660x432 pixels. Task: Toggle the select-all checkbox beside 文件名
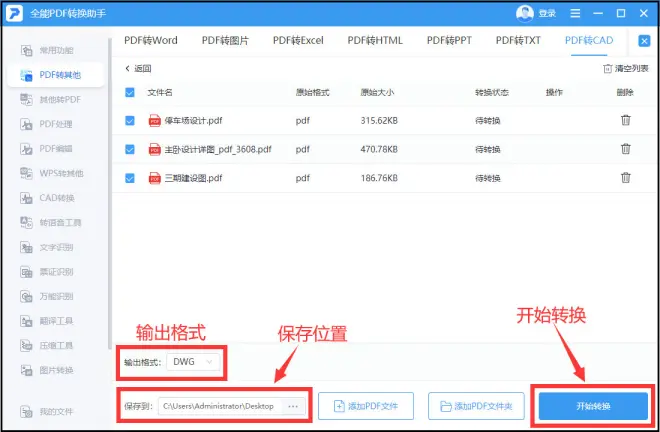point(130,92)
